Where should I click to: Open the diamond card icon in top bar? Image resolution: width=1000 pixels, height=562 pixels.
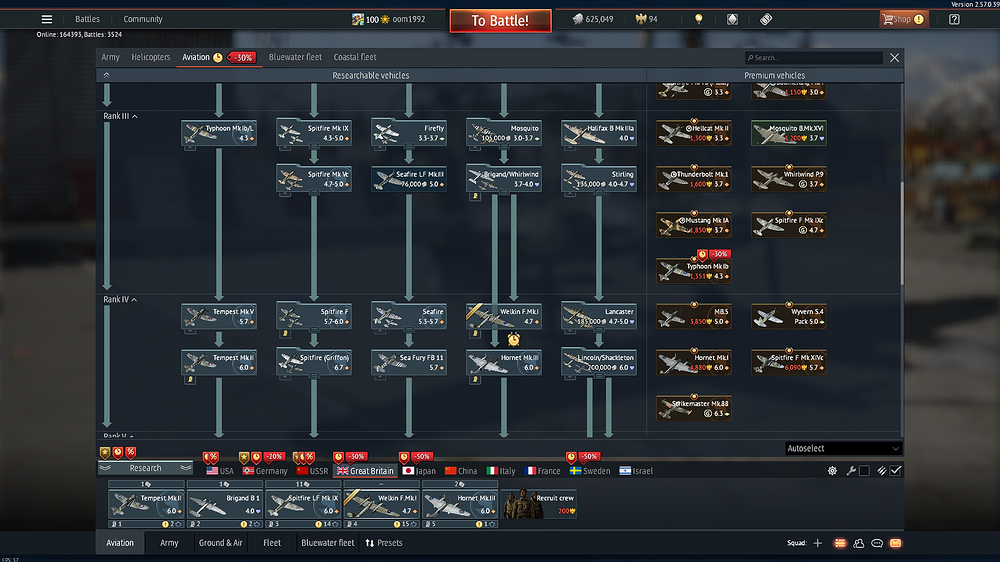point(732,19)
